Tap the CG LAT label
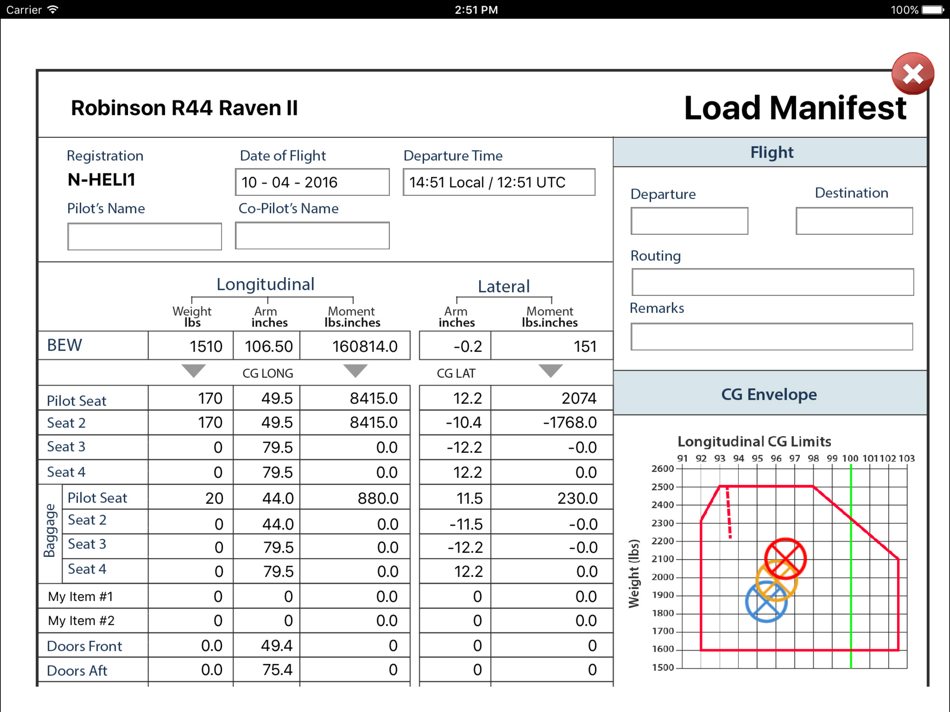Viewport: 950px width, 712px height. [x=456, y=373]
